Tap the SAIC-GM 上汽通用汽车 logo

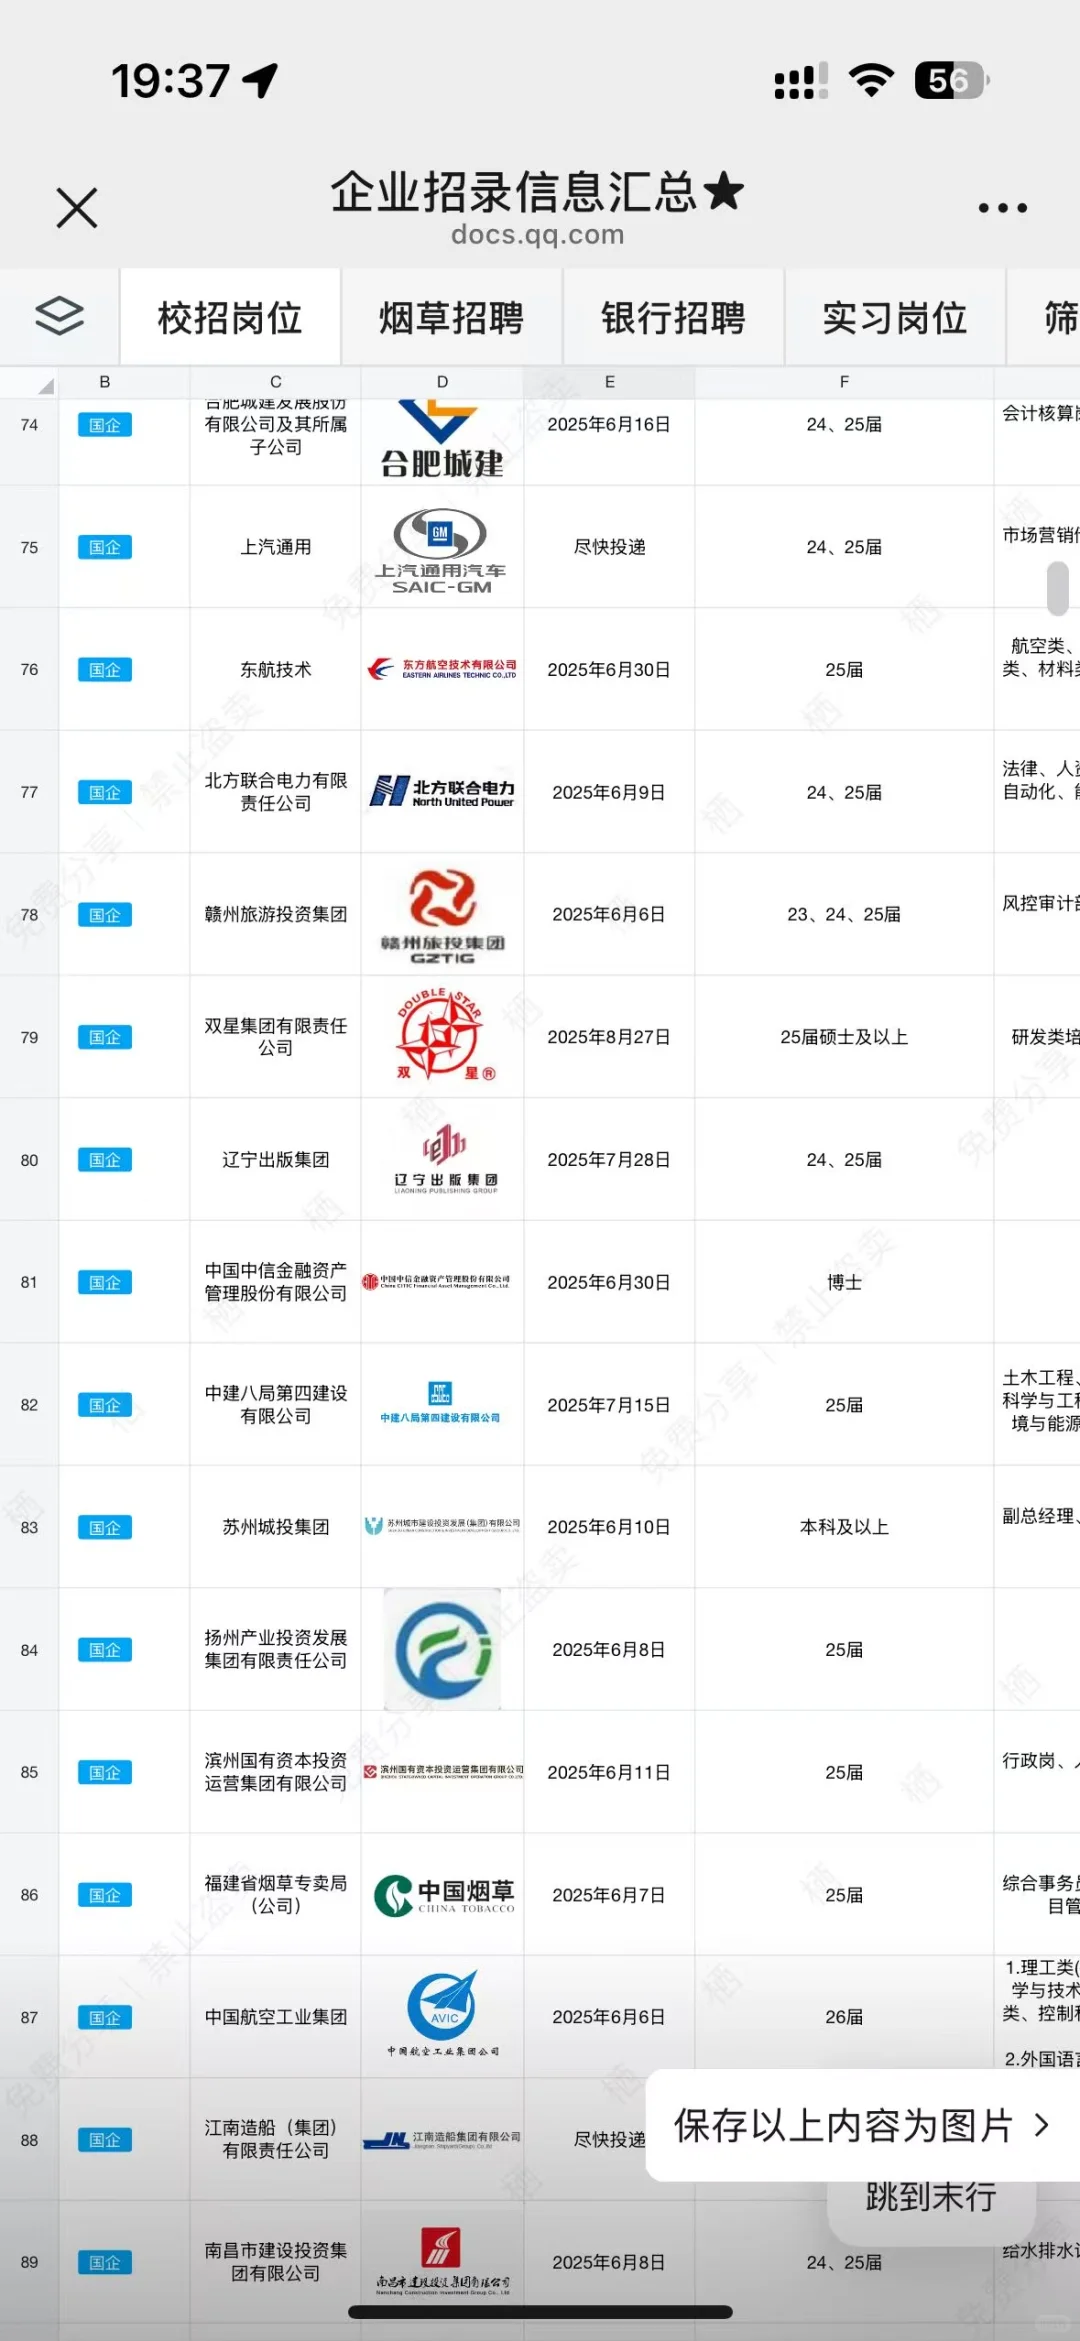pyautogui.click(x=441, y=550)
